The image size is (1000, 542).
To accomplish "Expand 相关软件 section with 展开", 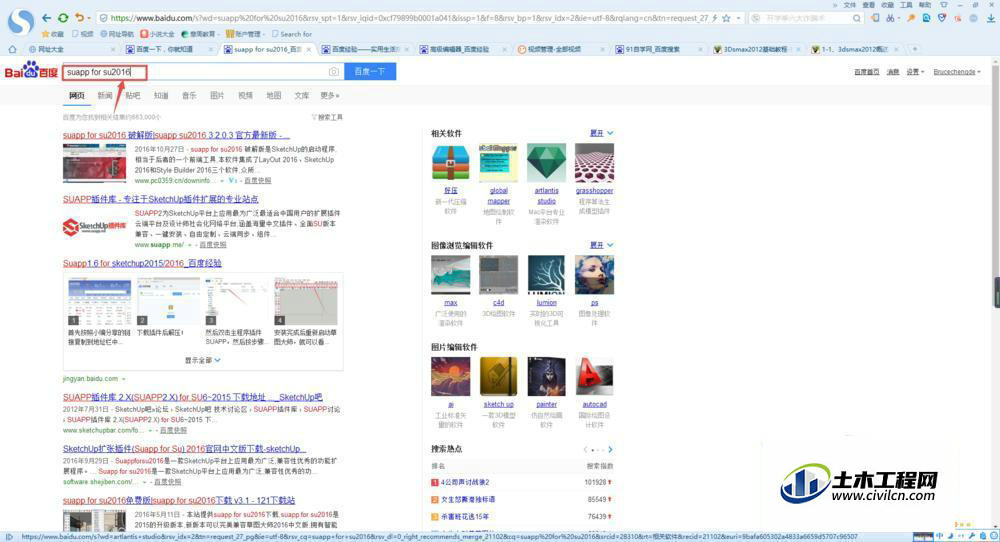I will pyautogui.click(x=601, y=133).
